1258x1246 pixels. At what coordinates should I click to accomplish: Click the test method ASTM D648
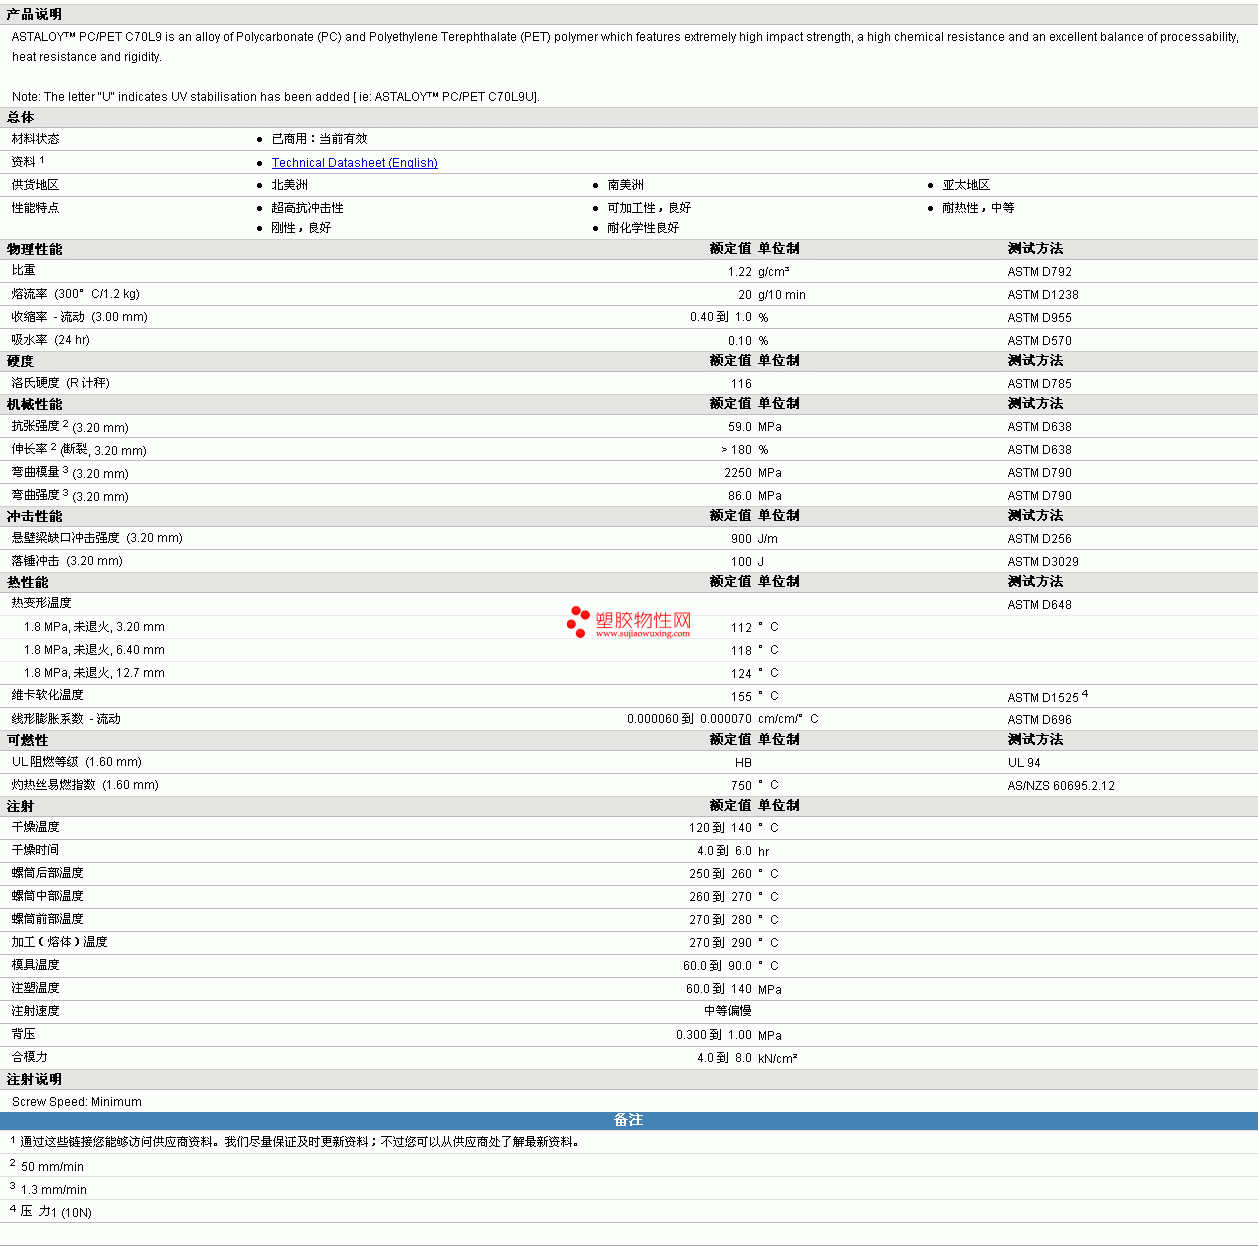pyautogui.click(x=1040, y=605)
